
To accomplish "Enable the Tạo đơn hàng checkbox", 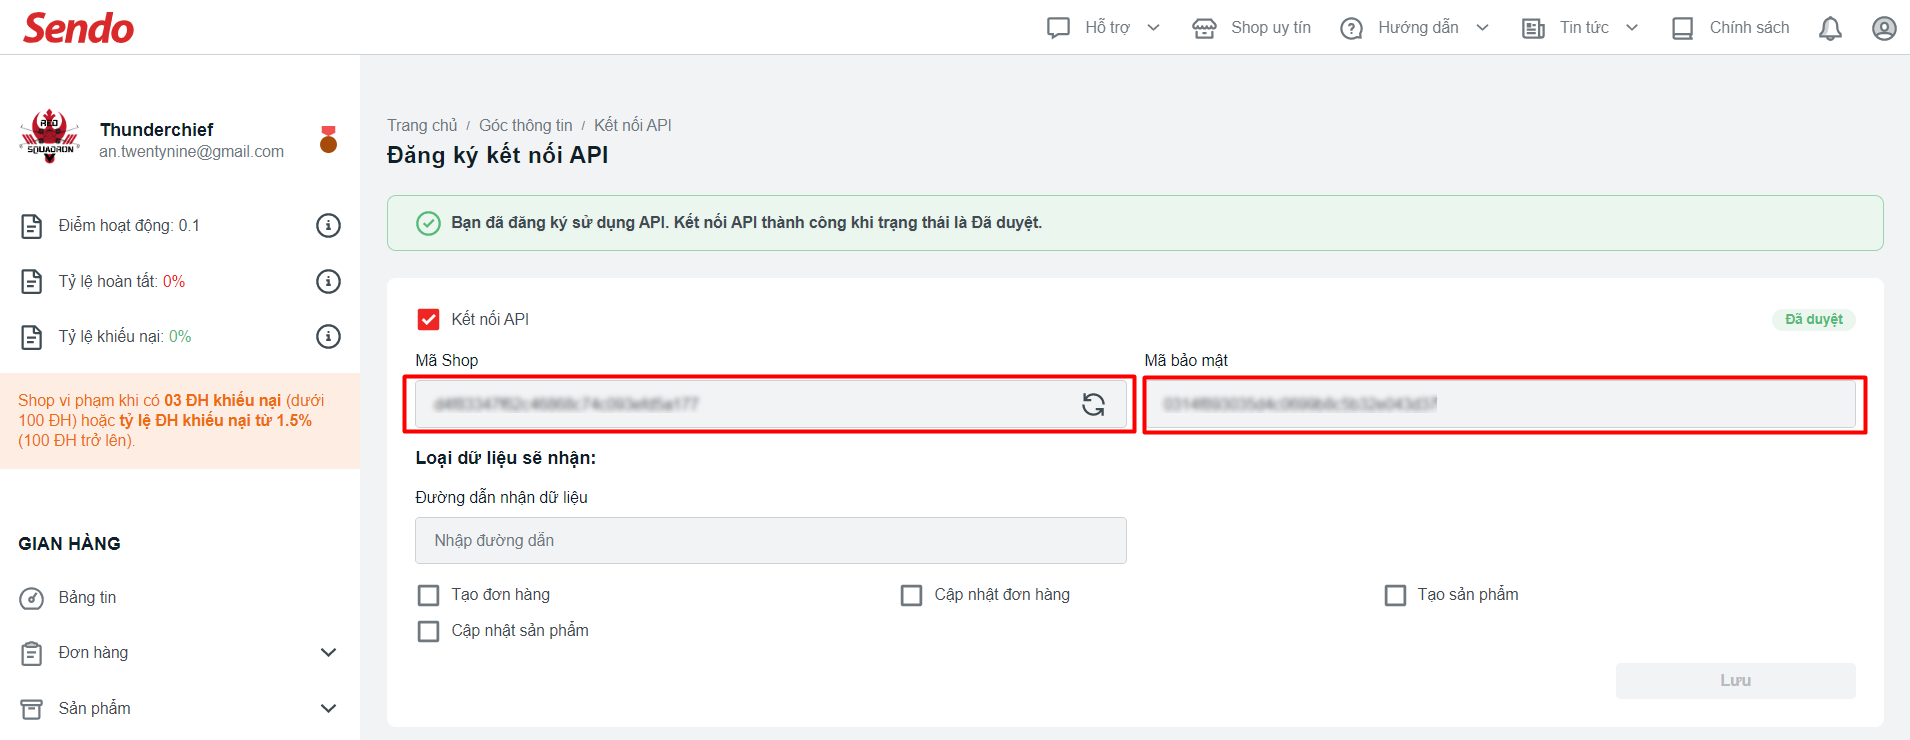I will (428, 595).
